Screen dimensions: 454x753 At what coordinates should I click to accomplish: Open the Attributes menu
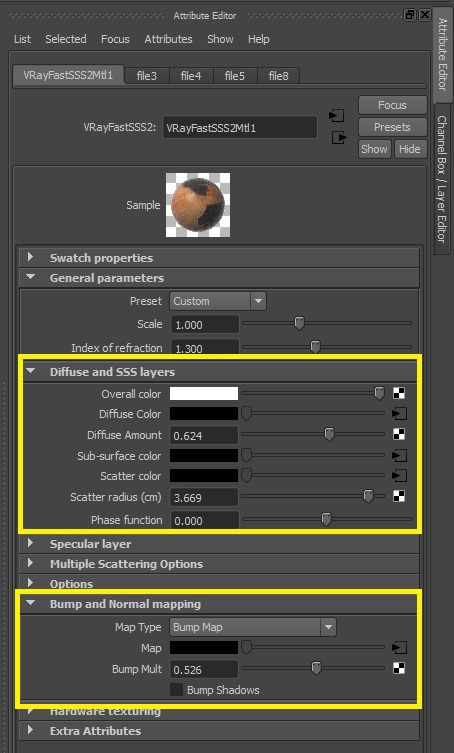point(168,39)
